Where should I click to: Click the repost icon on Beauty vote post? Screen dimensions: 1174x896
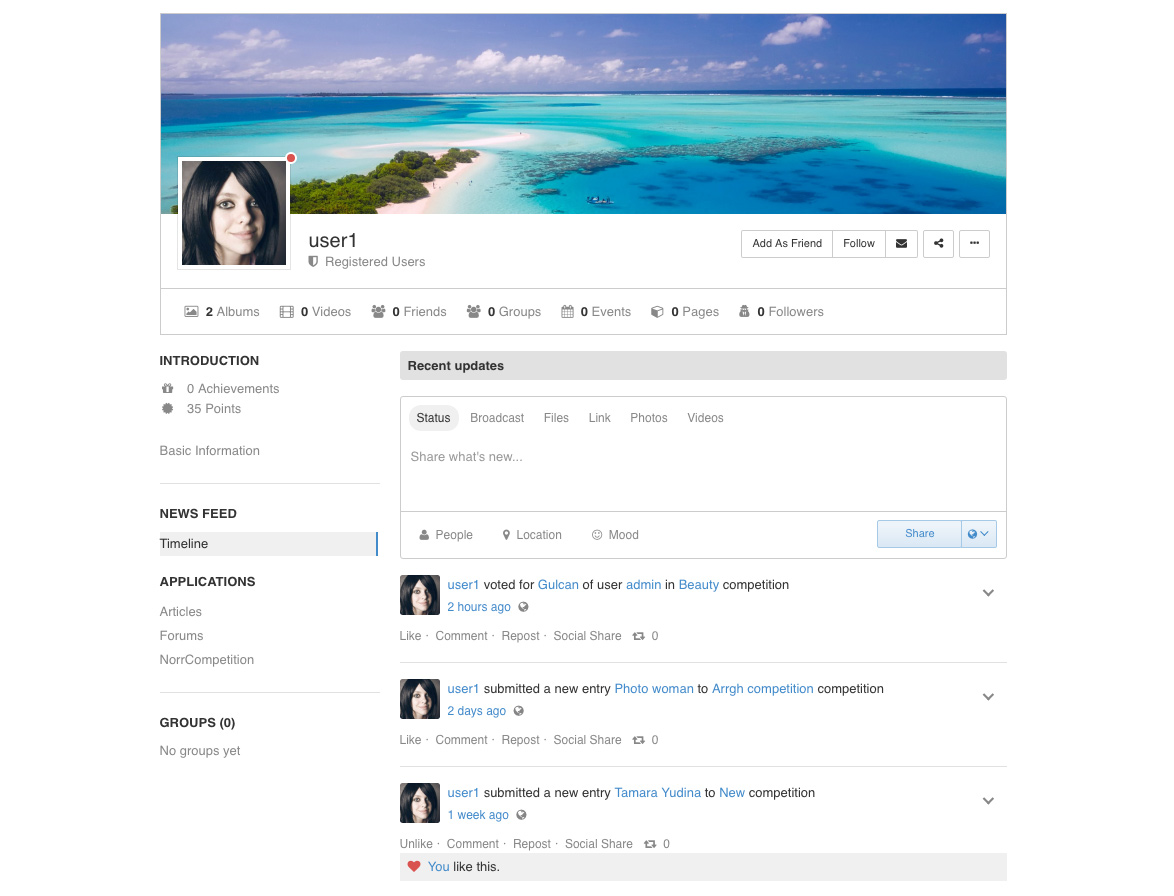point(638,636)
